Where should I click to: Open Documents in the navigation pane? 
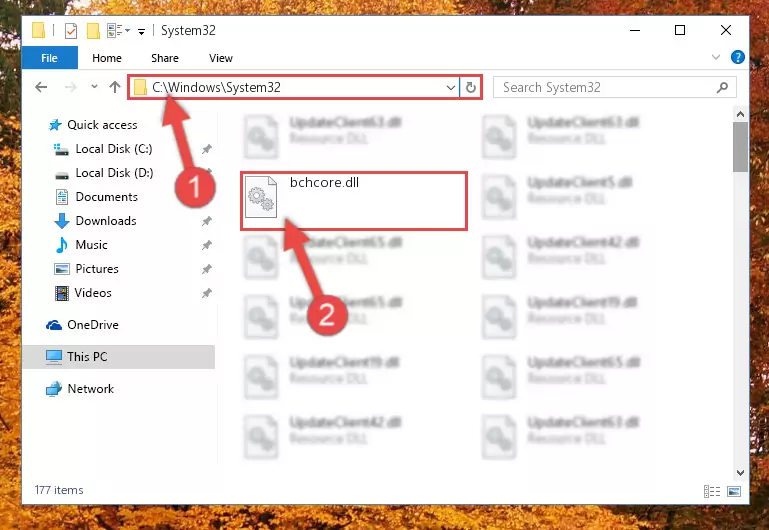[x=106, y=197]
